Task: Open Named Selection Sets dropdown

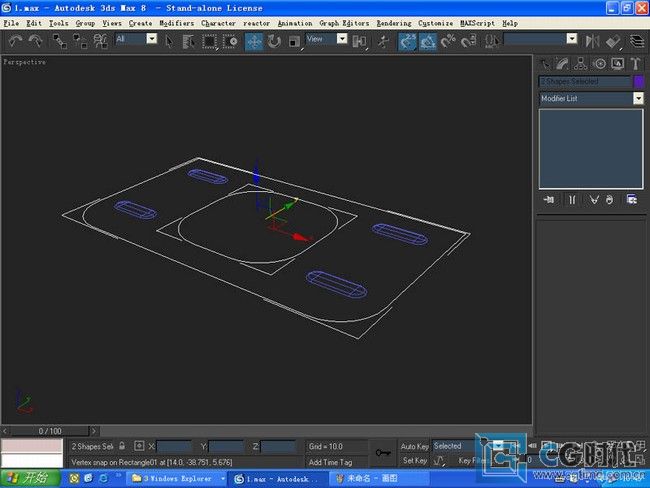Action: [x=572, y=39]
